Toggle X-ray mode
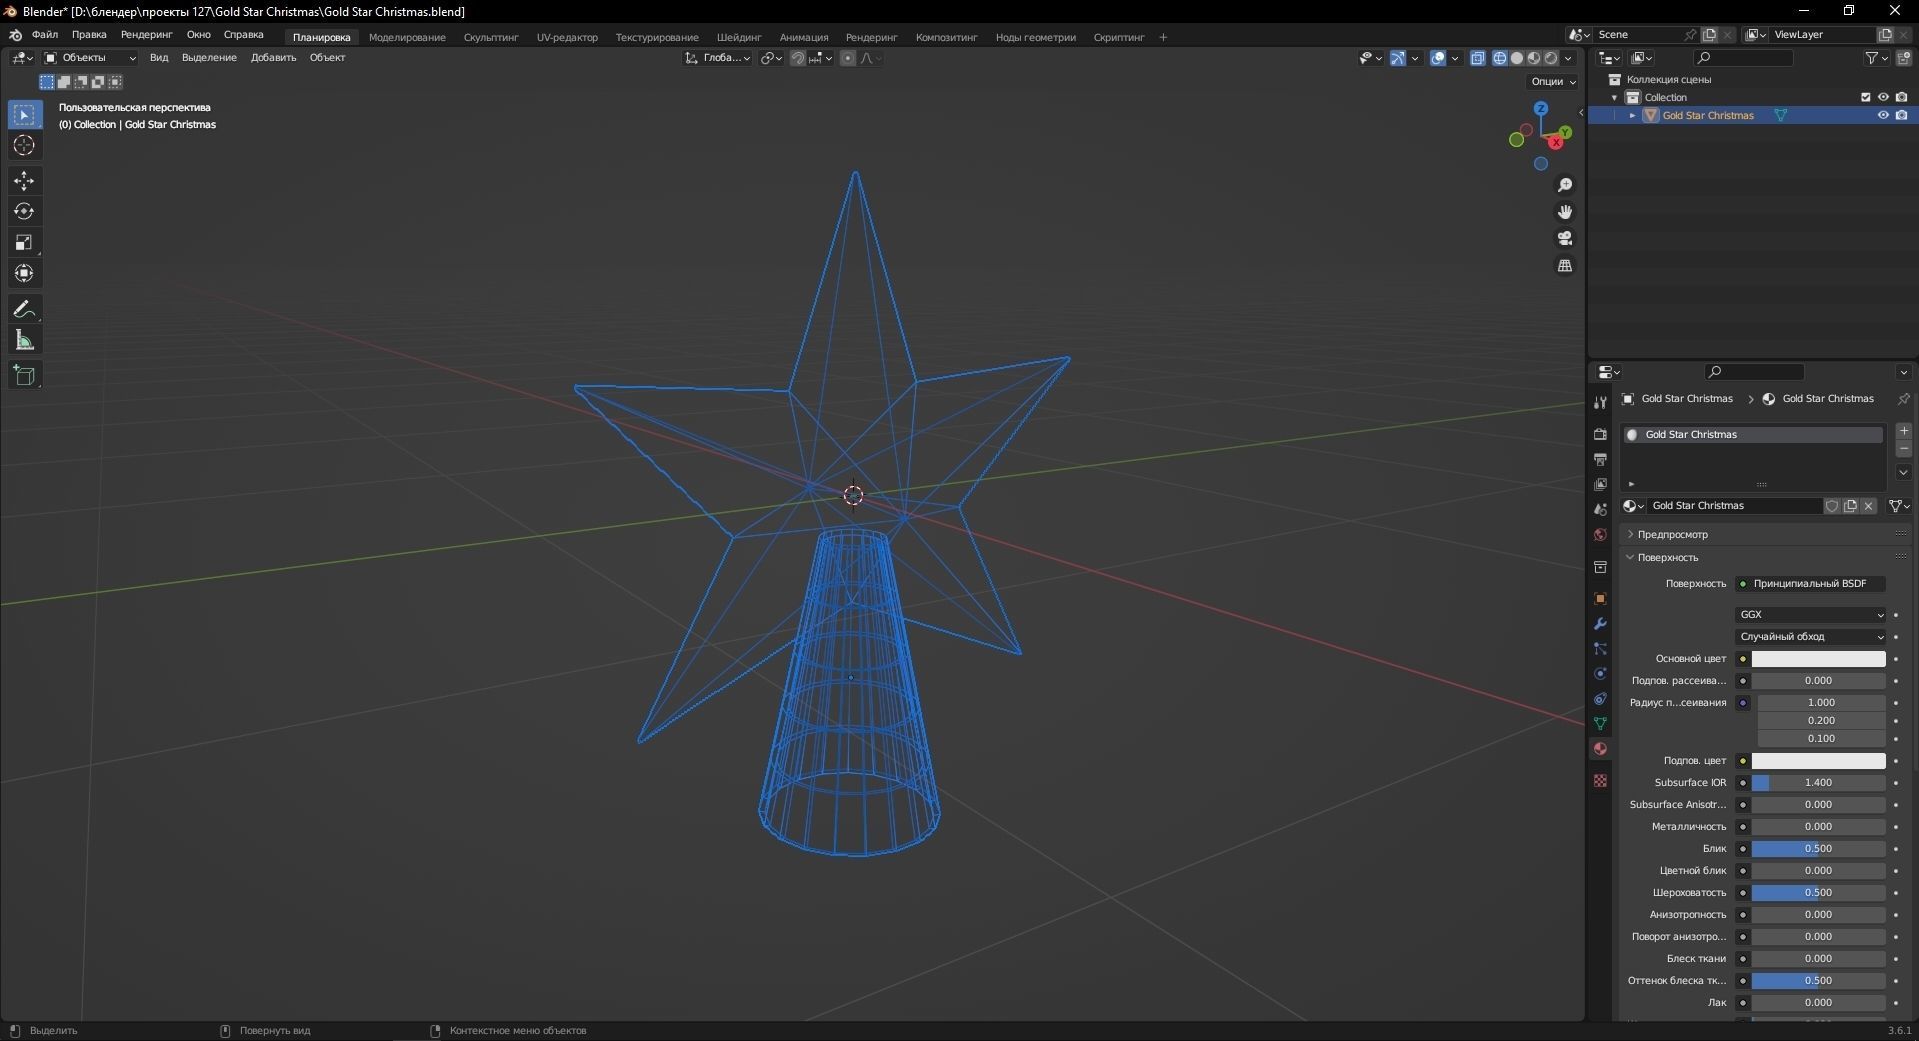Viewport: 1919px width, 1041px height. [x=1478, y=58]
